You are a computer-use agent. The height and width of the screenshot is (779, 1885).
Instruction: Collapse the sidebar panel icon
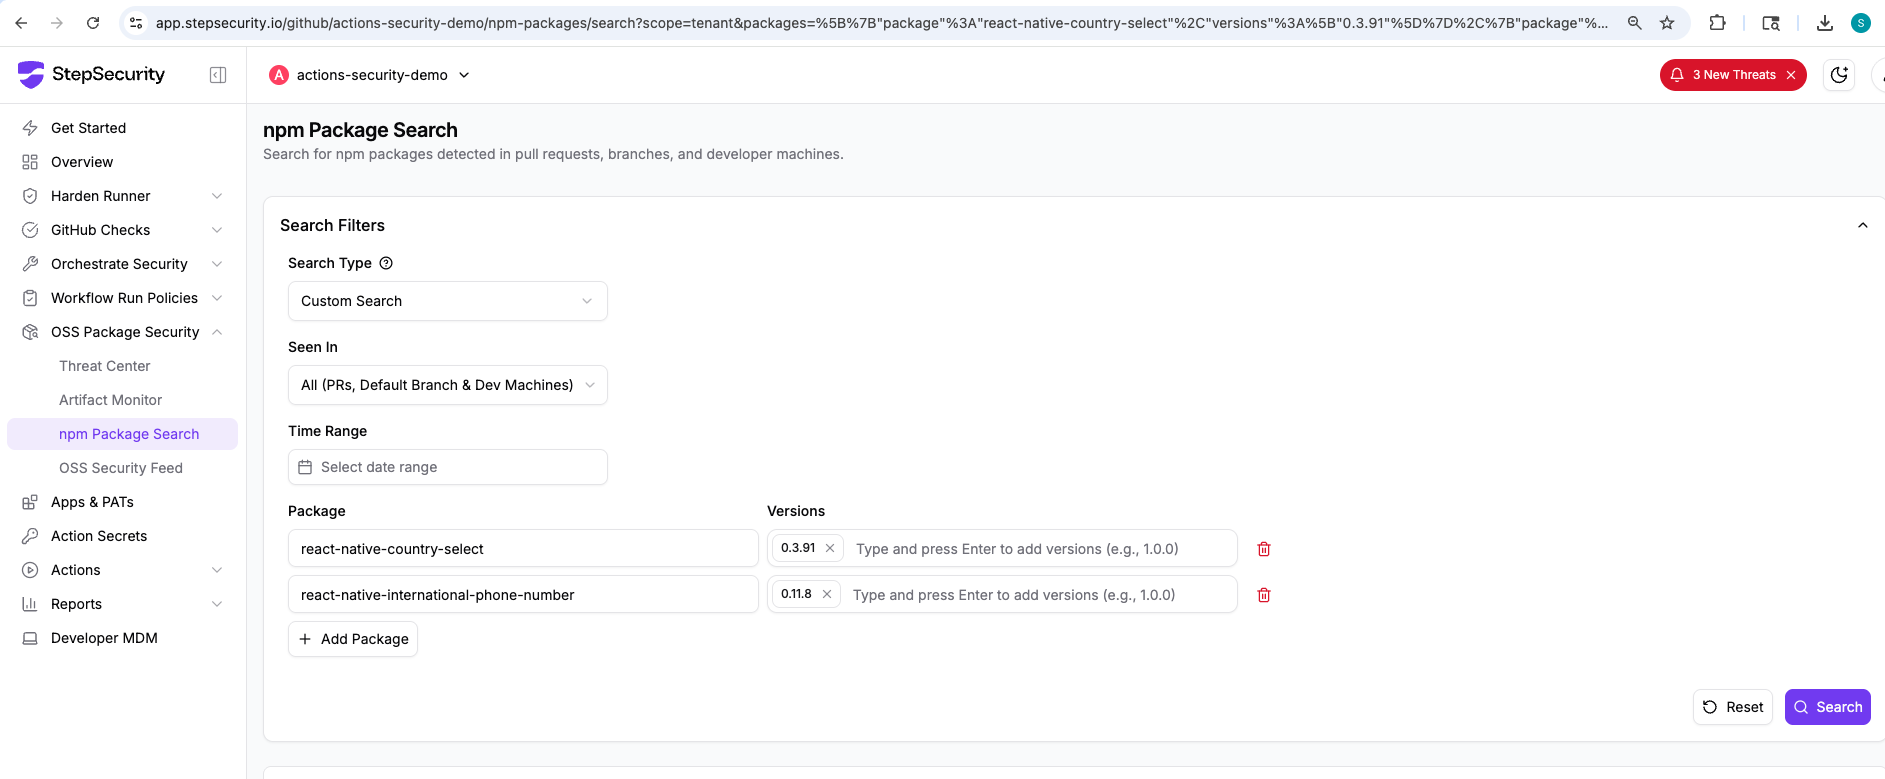click(218, 75)
